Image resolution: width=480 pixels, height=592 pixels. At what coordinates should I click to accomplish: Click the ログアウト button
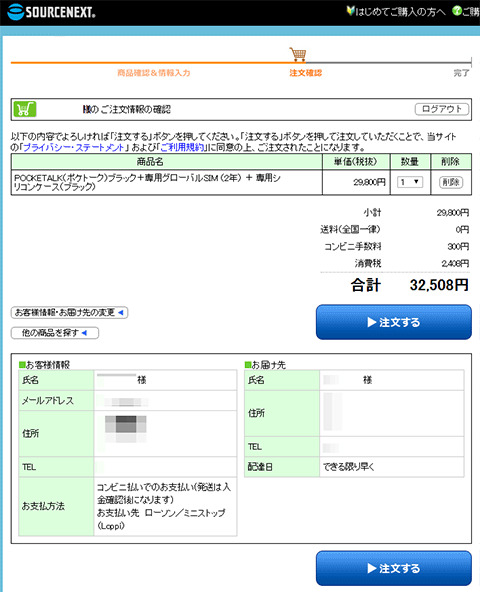(x=442, y=109)
